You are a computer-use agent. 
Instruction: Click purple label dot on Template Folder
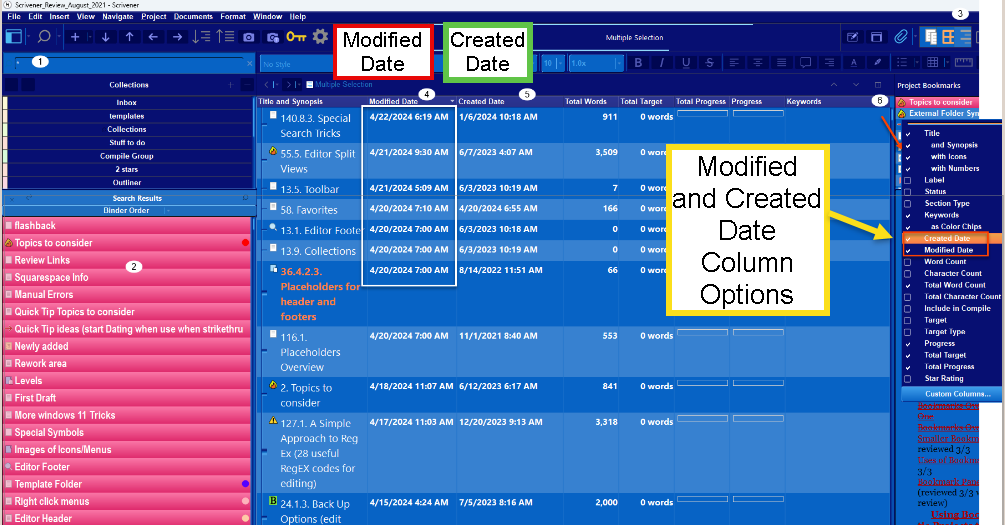[x=245, y=484]
